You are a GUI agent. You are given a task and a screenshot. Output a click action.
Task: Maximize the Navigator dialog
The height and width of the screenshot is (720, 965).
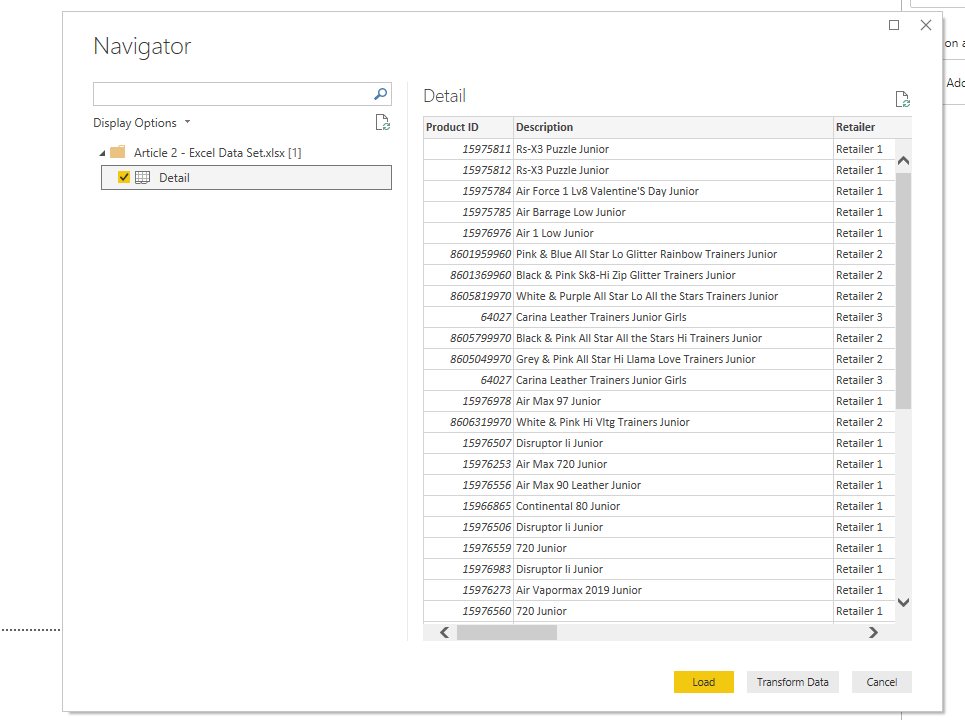point(894,25)
